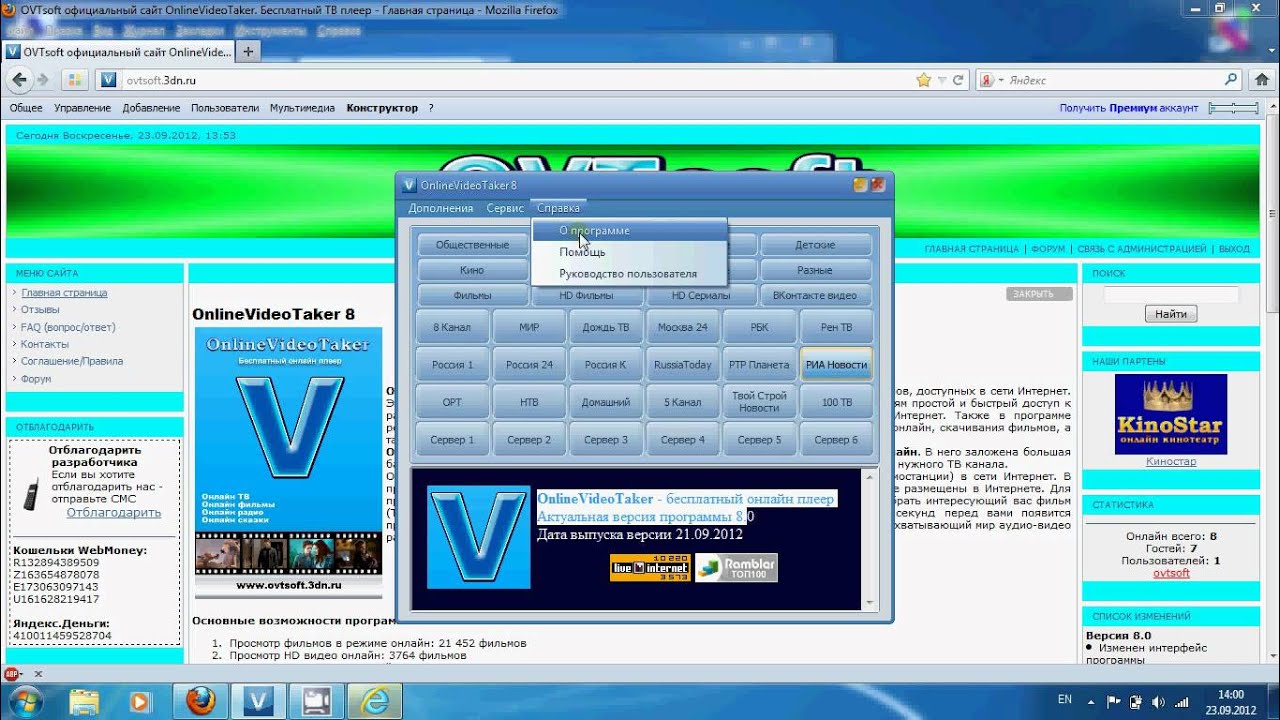This screenshot has height=720, width=1280.
Task: Open the Мультимедиа admin bar menu
Action: point(302,108)
